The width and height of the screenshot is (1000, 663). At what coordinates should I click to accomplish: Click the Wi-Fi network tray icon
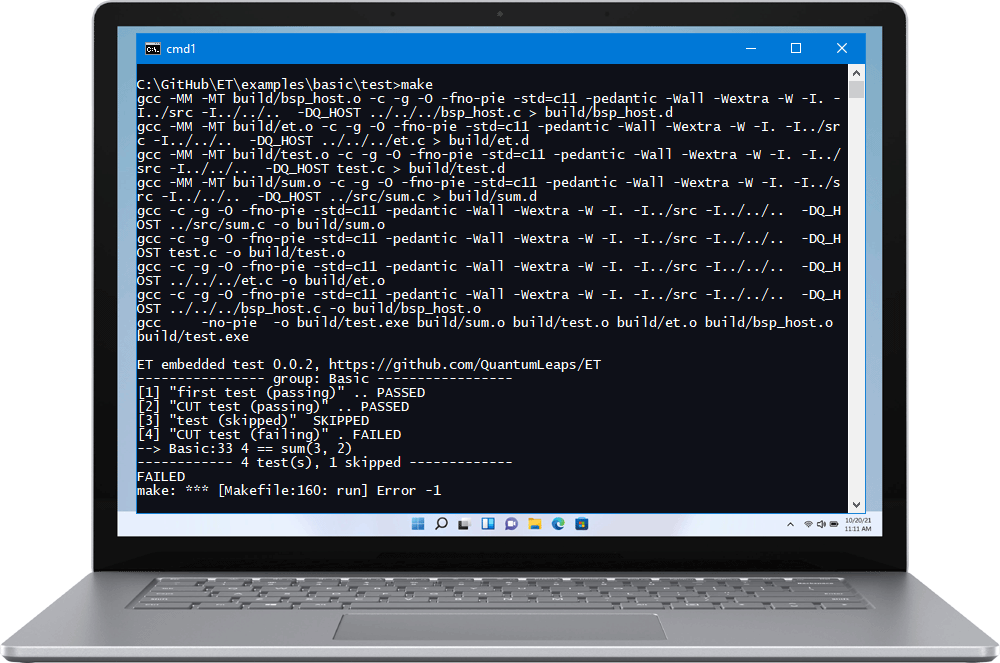(808, 524)
